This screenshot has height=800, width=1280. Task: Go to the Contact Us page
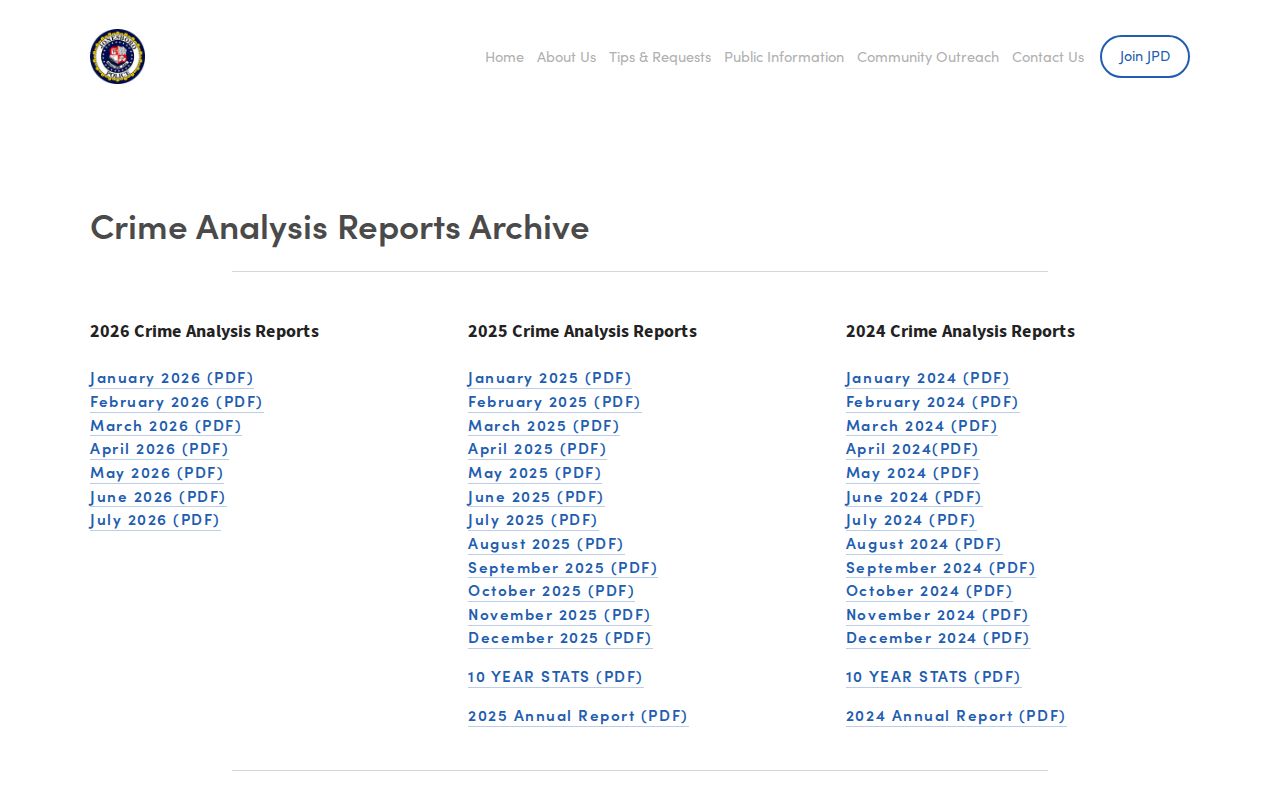(1048, 57)
